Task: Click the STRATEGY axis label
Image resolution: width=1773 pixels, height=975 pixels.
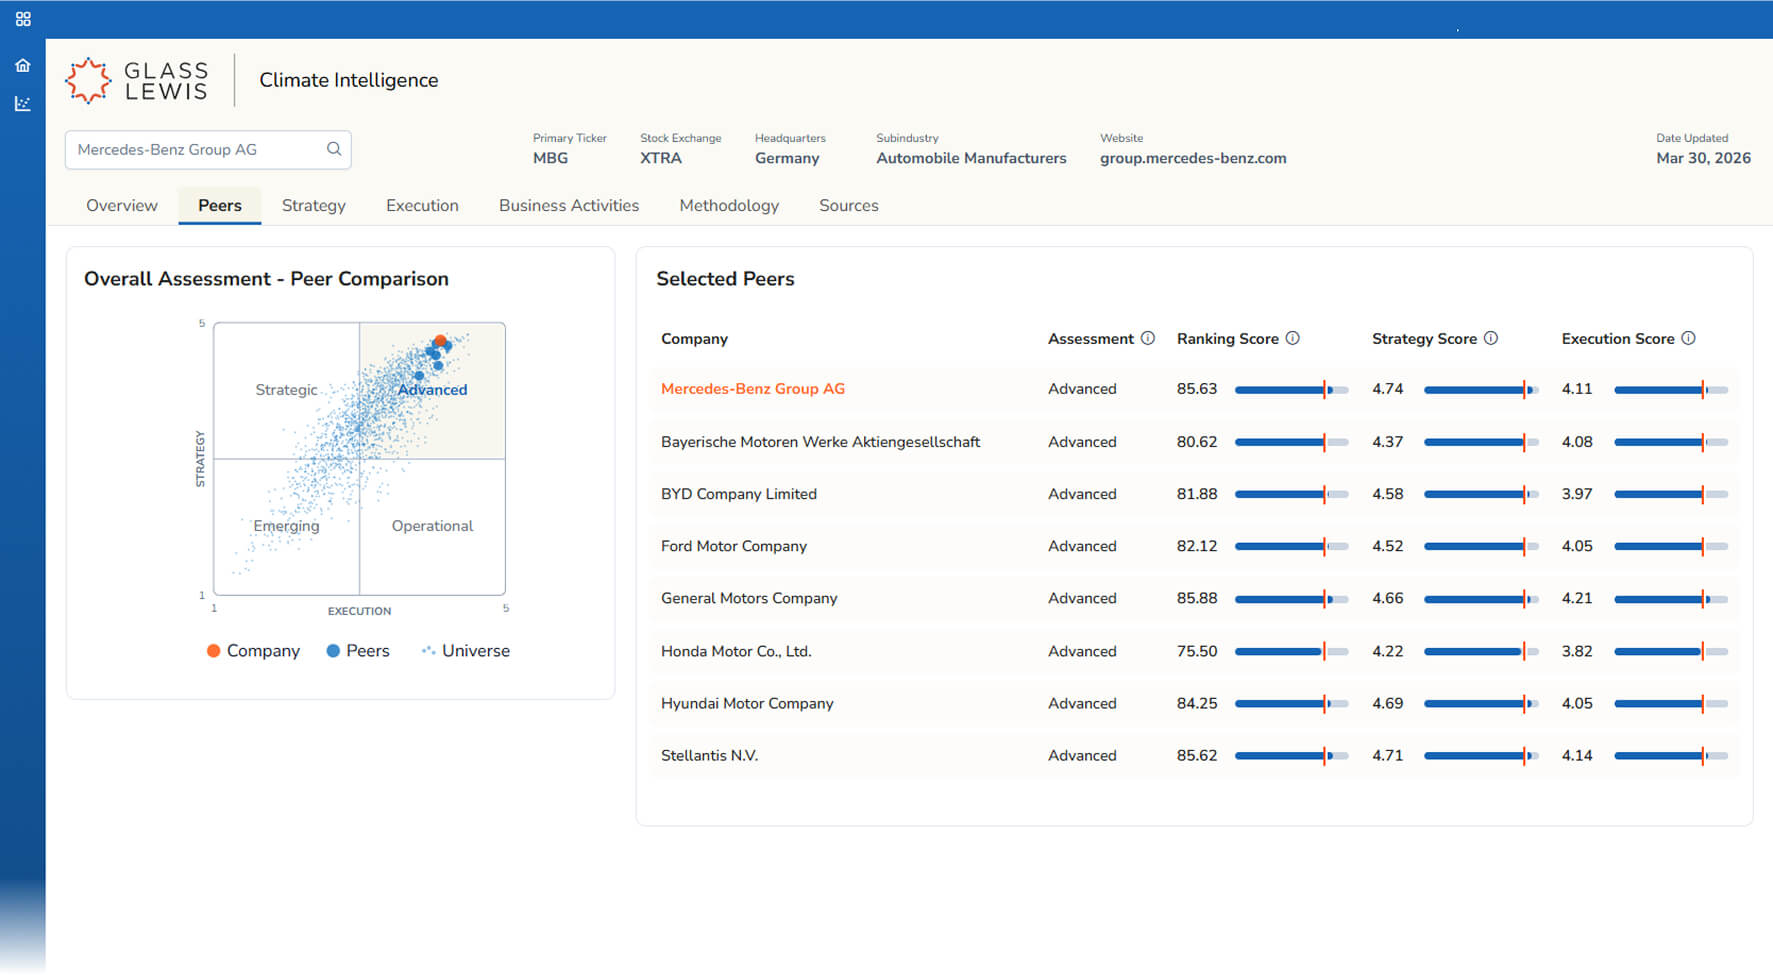Action: (200, 459)
